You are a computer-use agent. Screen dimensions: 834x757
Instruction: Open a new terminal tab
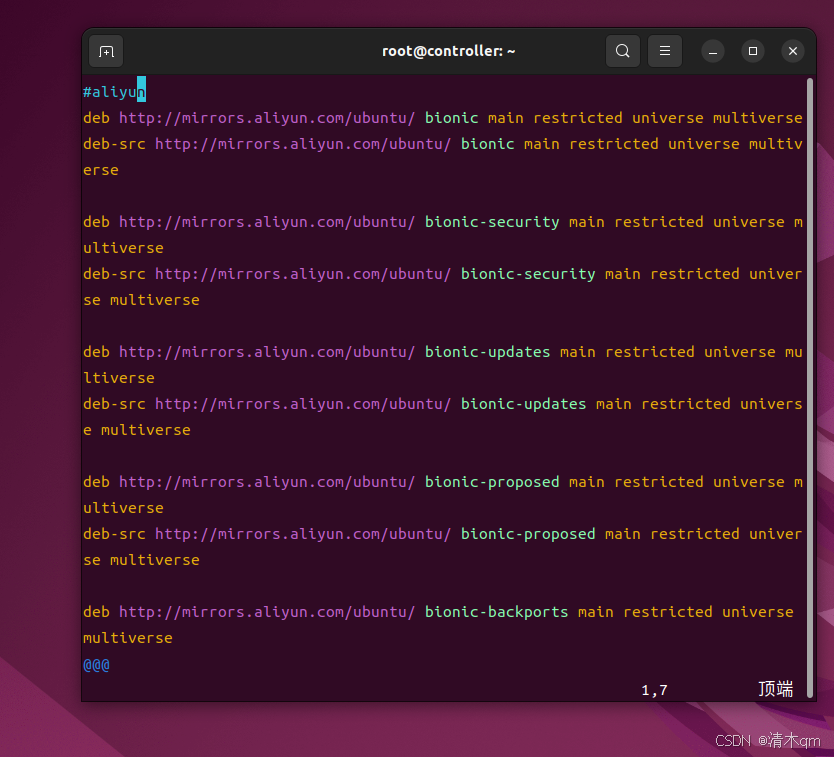[106, 52]
